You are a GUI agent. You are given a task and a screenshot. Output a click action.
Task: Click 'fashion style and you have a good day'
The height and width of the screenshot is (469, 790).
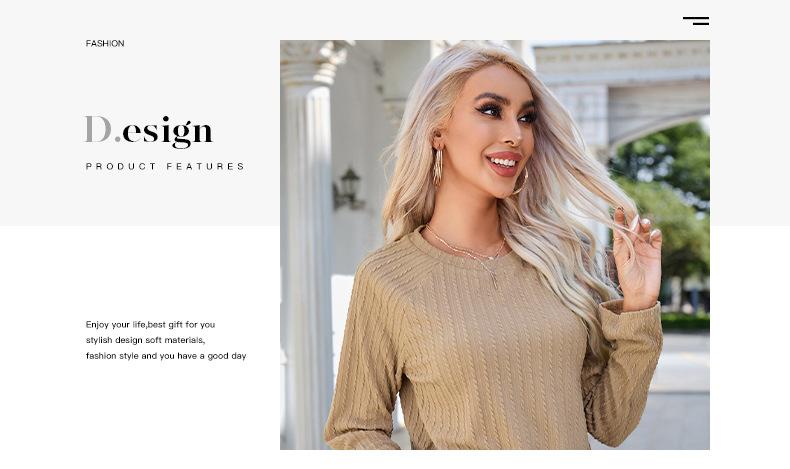pyautogui.click(x=166, y=356)
